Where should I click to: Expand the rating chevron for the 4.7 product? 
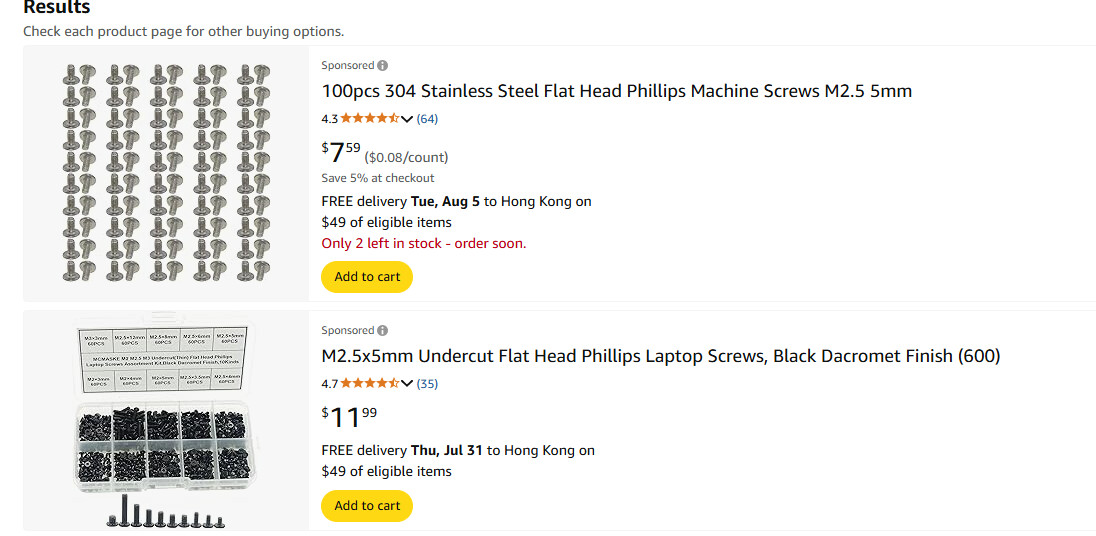407,384
